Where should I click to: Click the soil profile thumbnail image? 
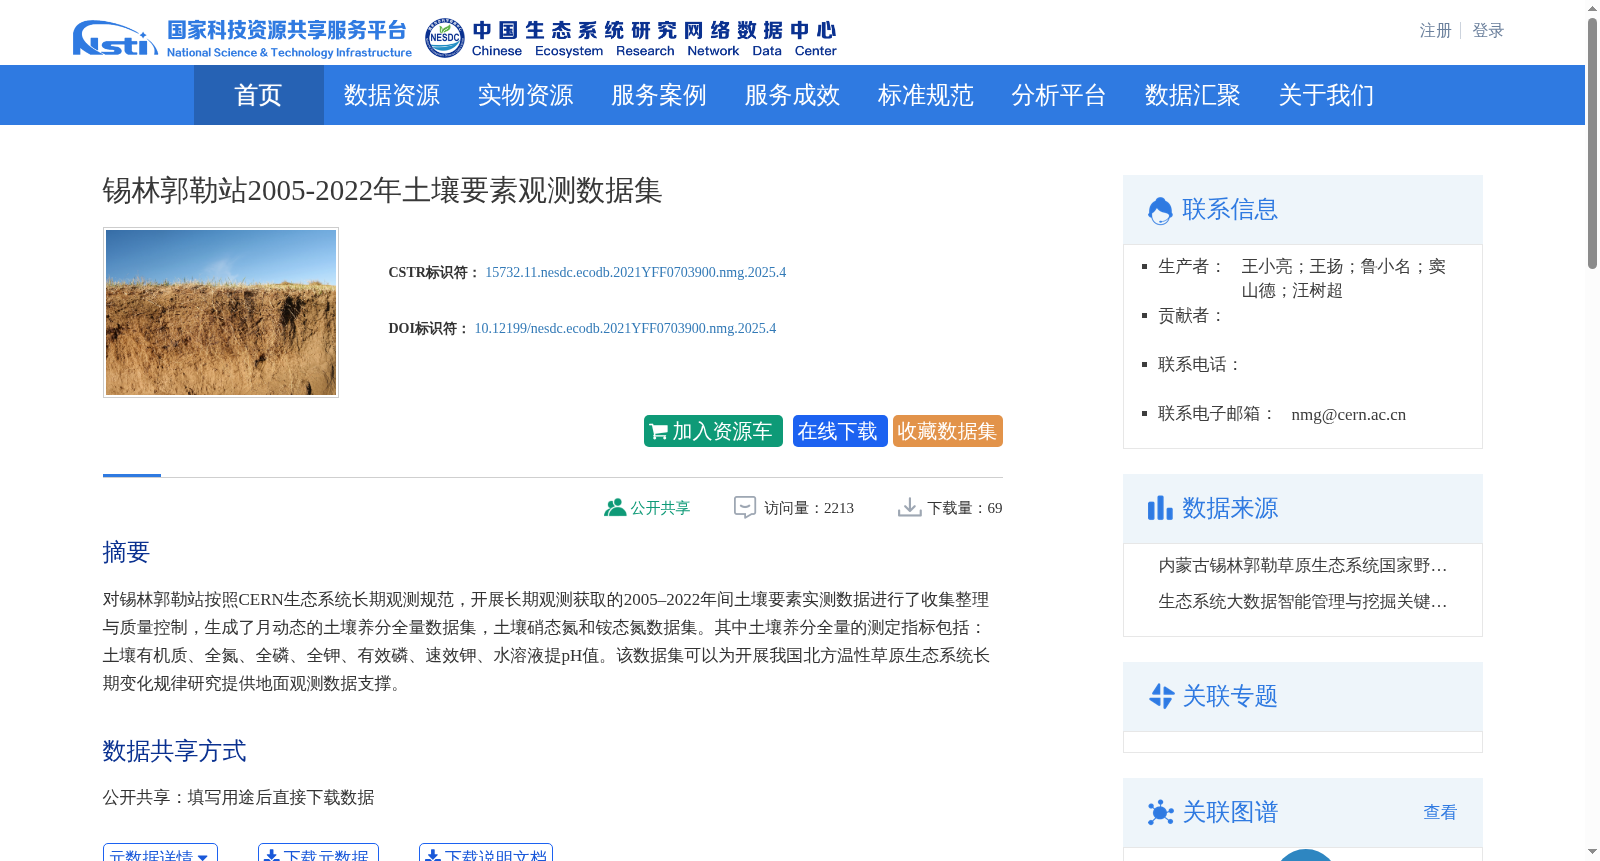click(x=221, y=312)
